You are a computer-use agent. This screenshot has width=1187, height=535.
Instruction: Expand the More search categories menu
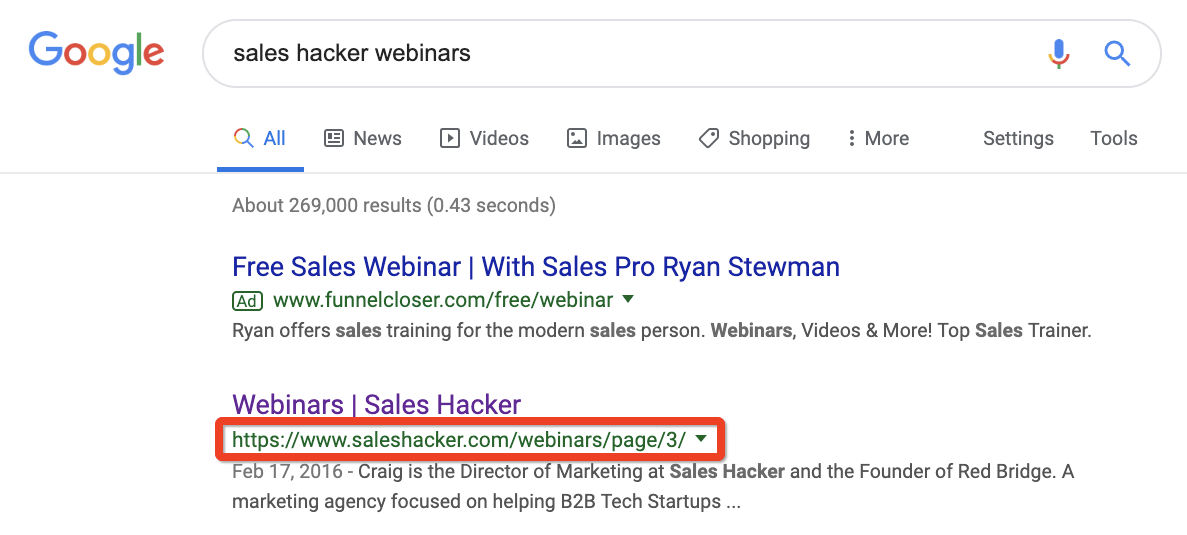click(x=877, y=139)
